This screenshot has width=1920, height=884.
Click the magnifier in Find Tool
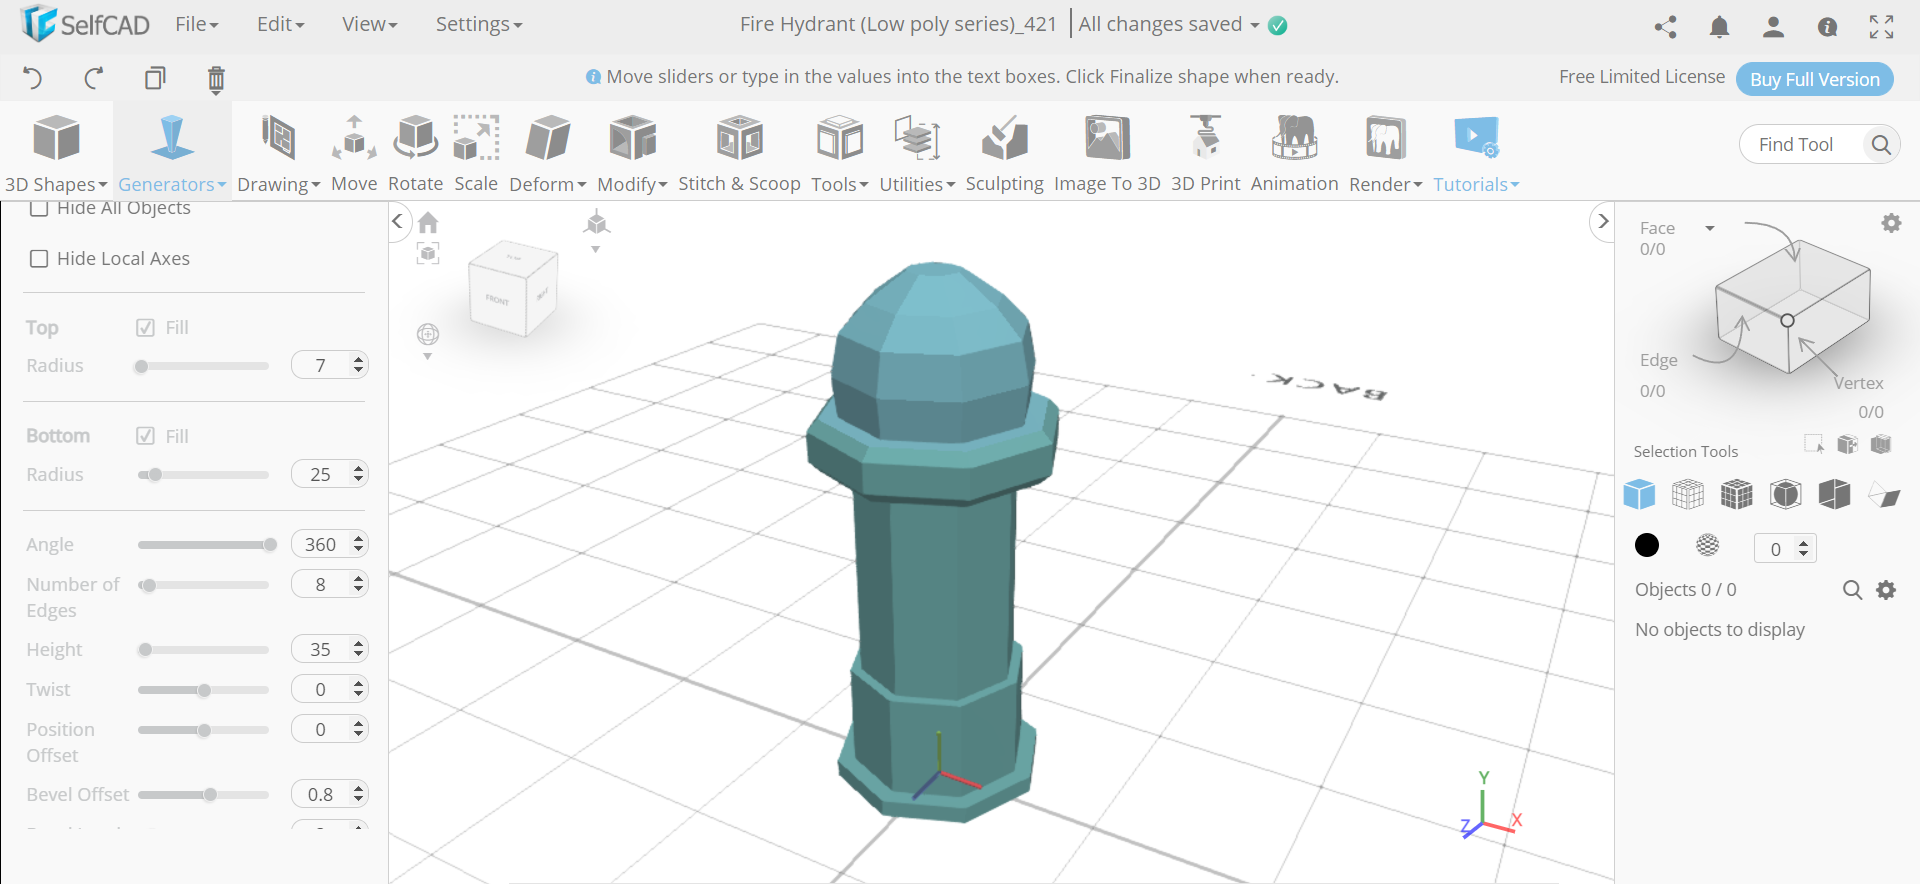point(1880,145)
